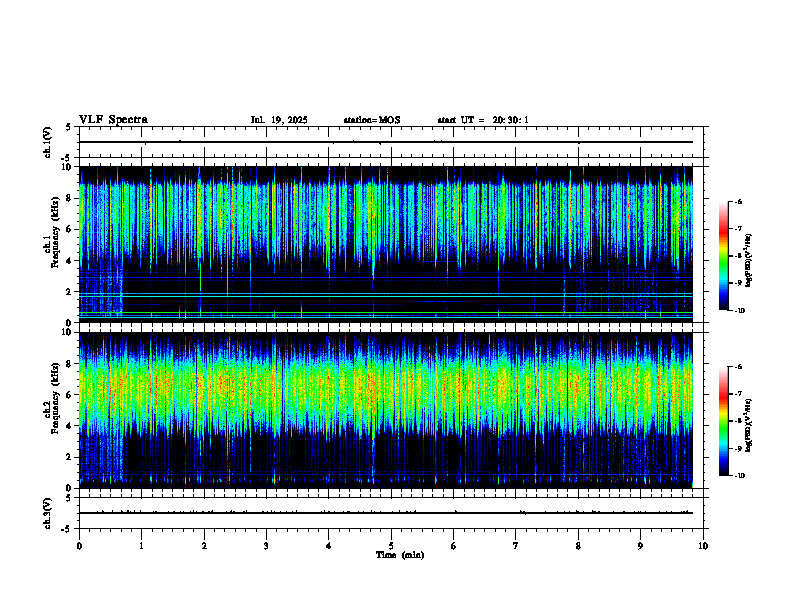792x612 pixels.
Task: Click the '4' tick on the time axis
Action: [329, 546]
